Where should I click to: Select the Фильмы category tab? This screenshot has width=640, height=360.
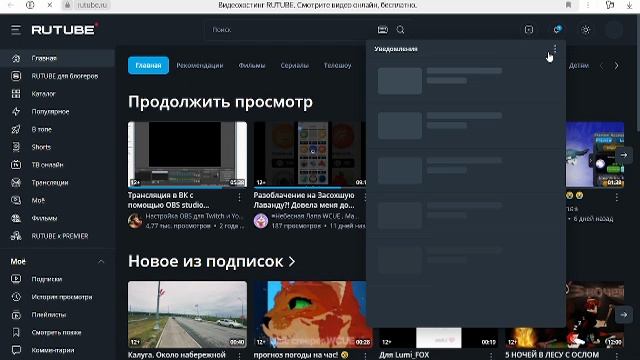[x=252, y=65]
